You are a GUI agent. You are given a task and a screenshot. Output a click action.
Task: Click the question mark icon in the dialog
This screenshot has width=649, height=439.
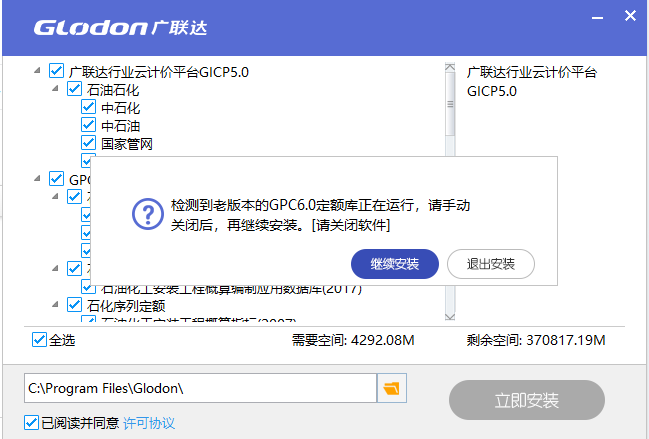pos(148,214)
